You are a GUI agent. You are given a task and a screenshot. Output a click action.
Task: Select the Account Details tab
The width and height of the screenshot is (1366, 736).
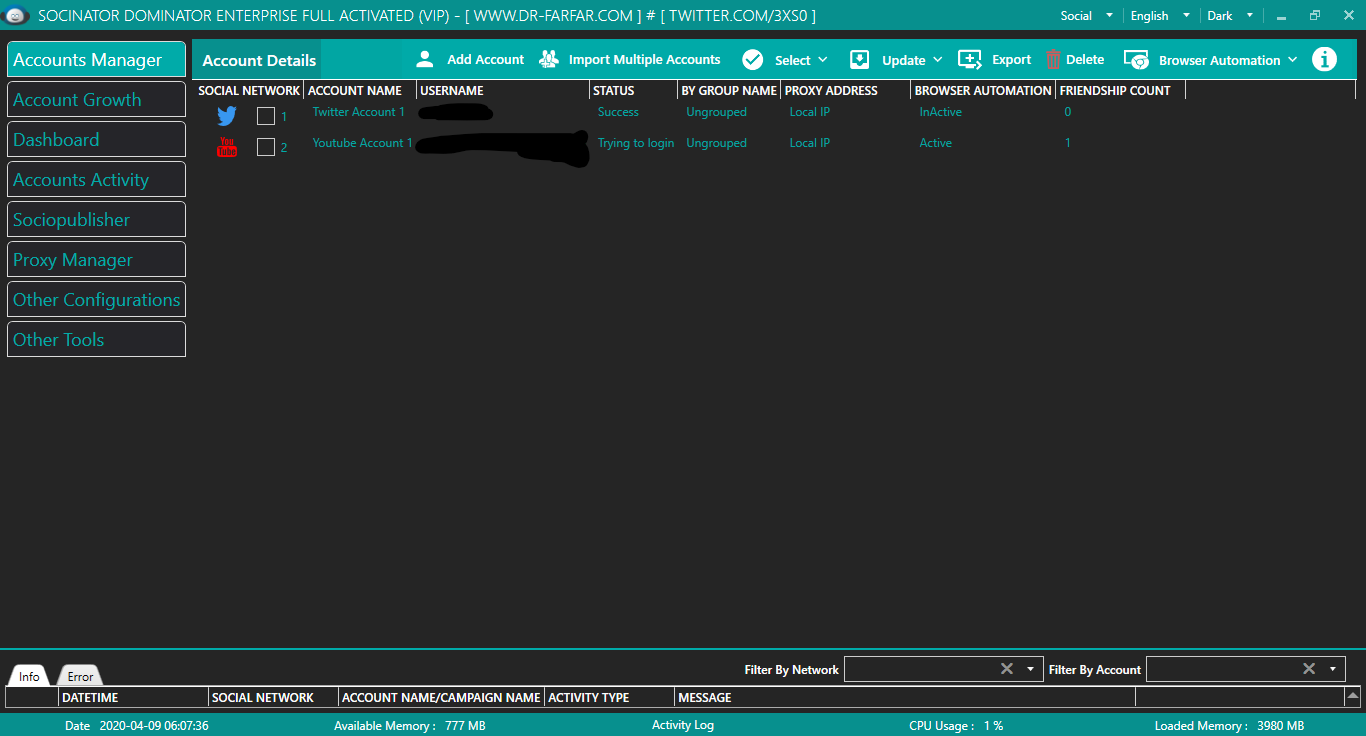click(258, 60)
